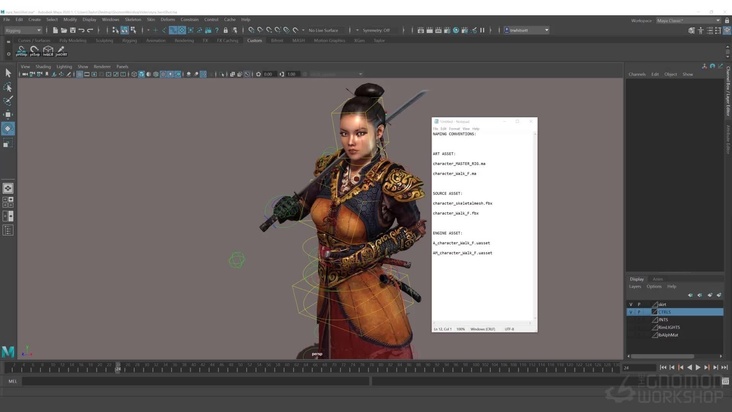The width and height of the screenshot is (732, 412).
Task: Toggle select by object type mode icon
Action: [125, 30]
